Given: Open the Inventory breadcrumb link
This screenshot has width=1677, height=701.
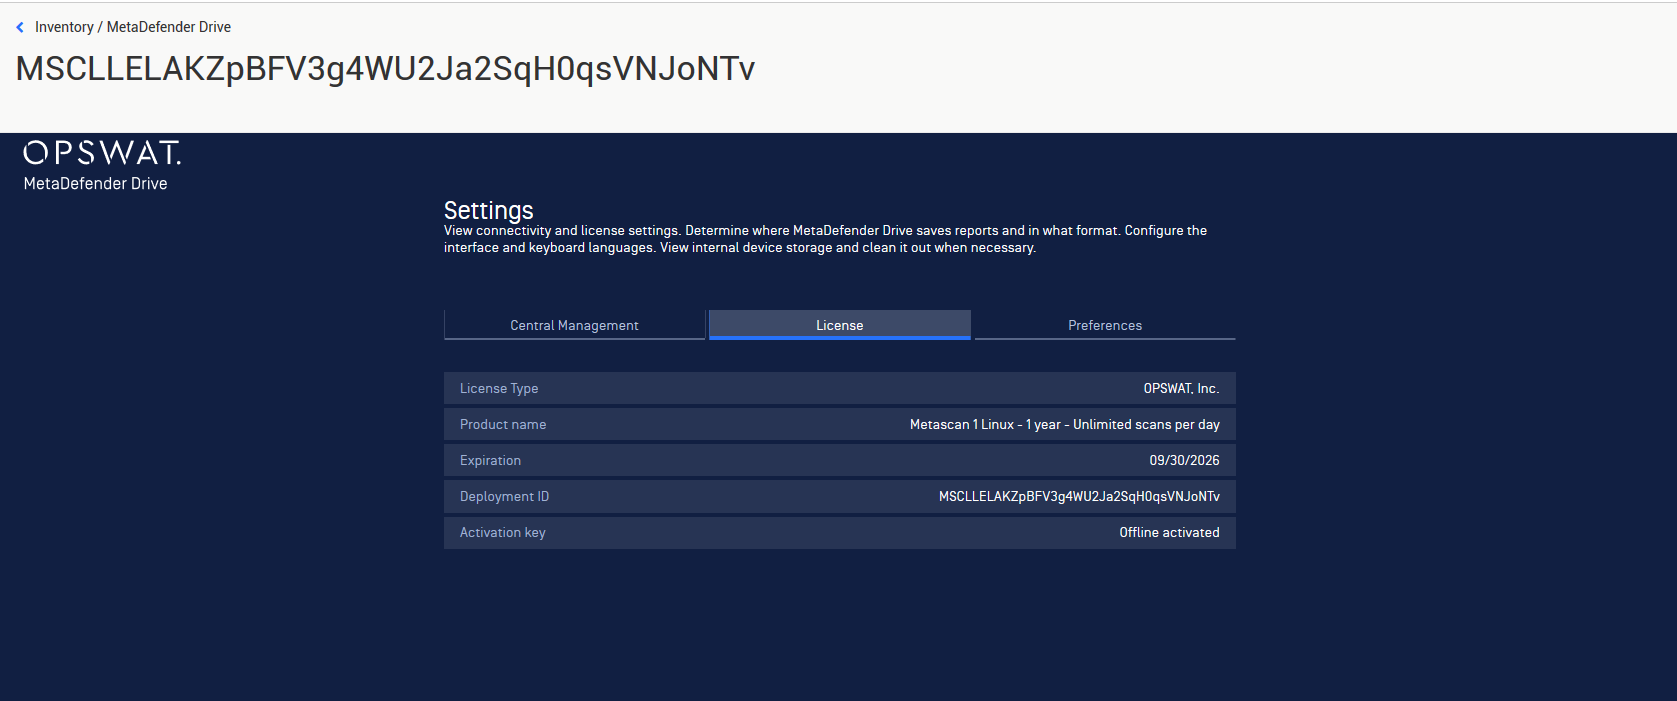Looking at the screenshot, I should [64, 27].
